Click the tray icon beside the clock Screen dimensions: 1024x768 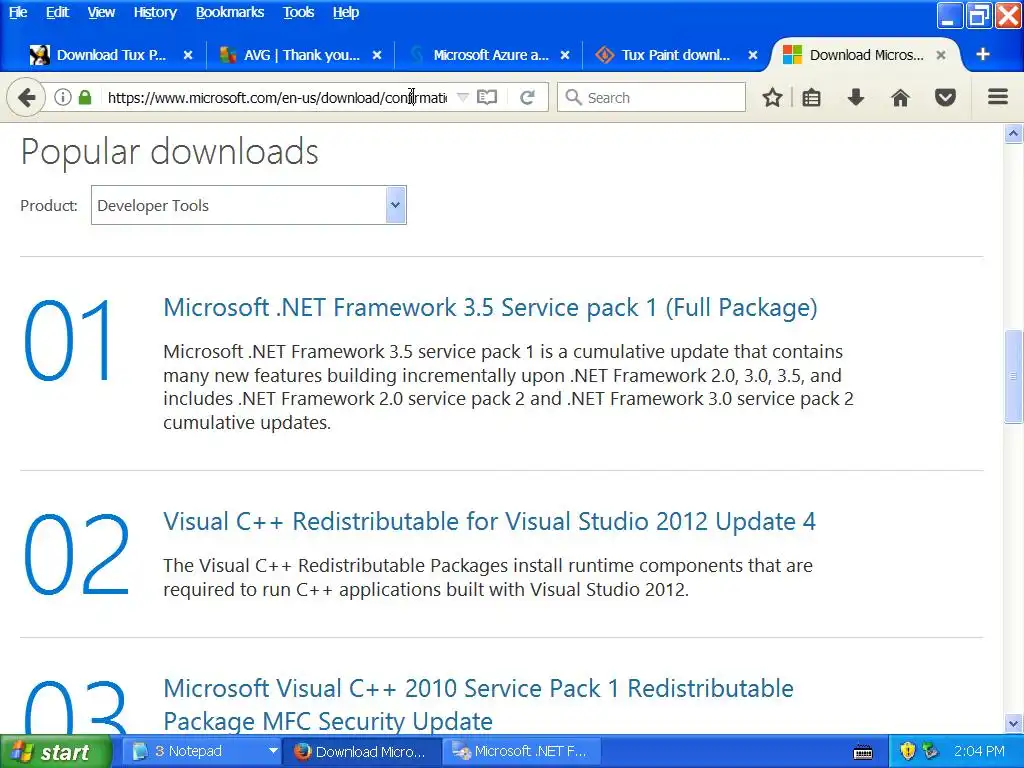[x=930, y=752]
